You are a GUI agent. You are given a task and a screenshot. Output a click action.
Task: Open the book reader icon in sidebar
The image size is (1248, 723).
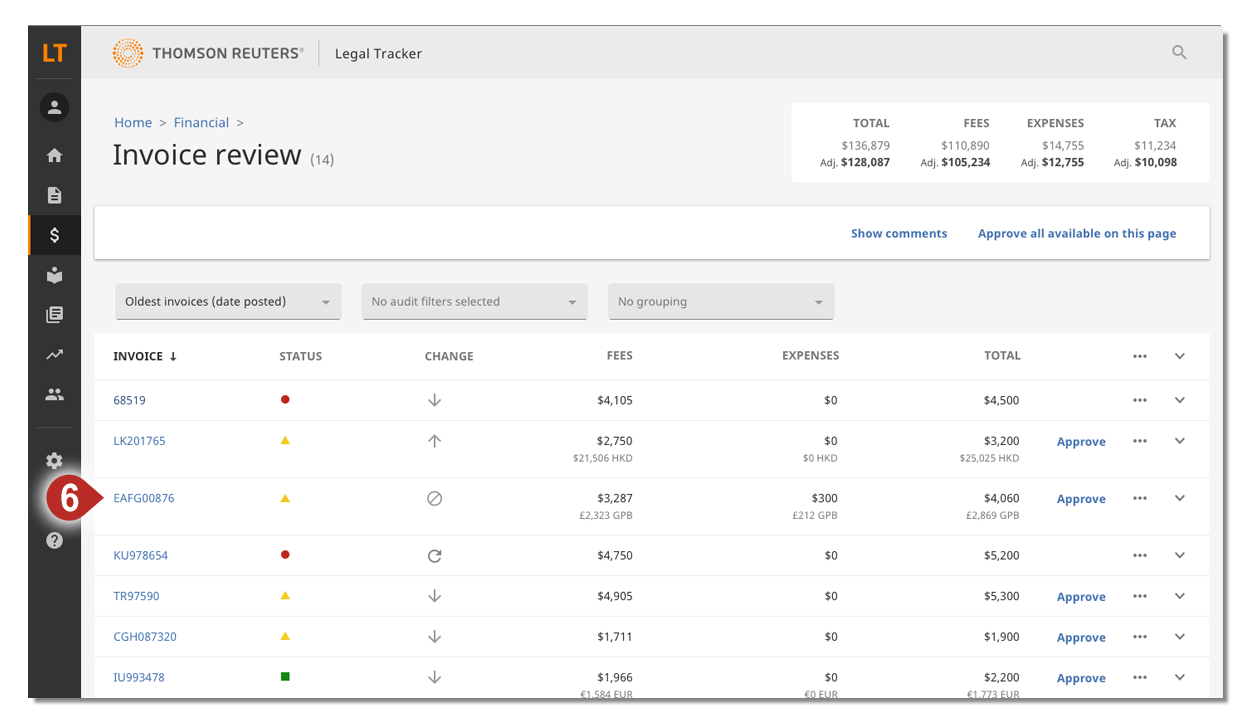(x=54, y=275)
